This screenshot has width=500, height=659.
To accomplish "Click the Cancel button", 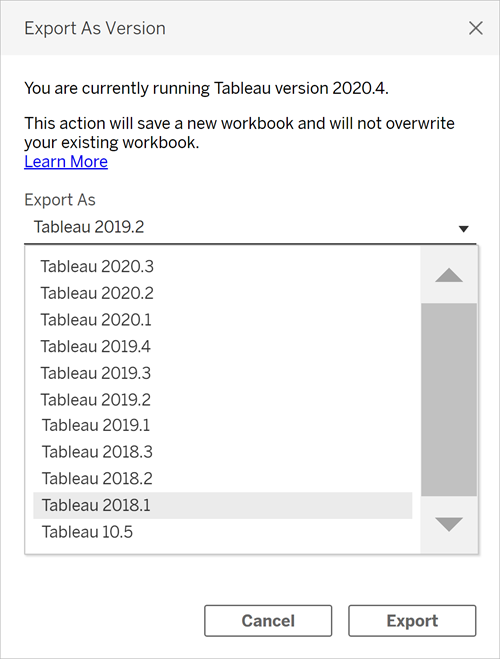I will click(268, 621).
